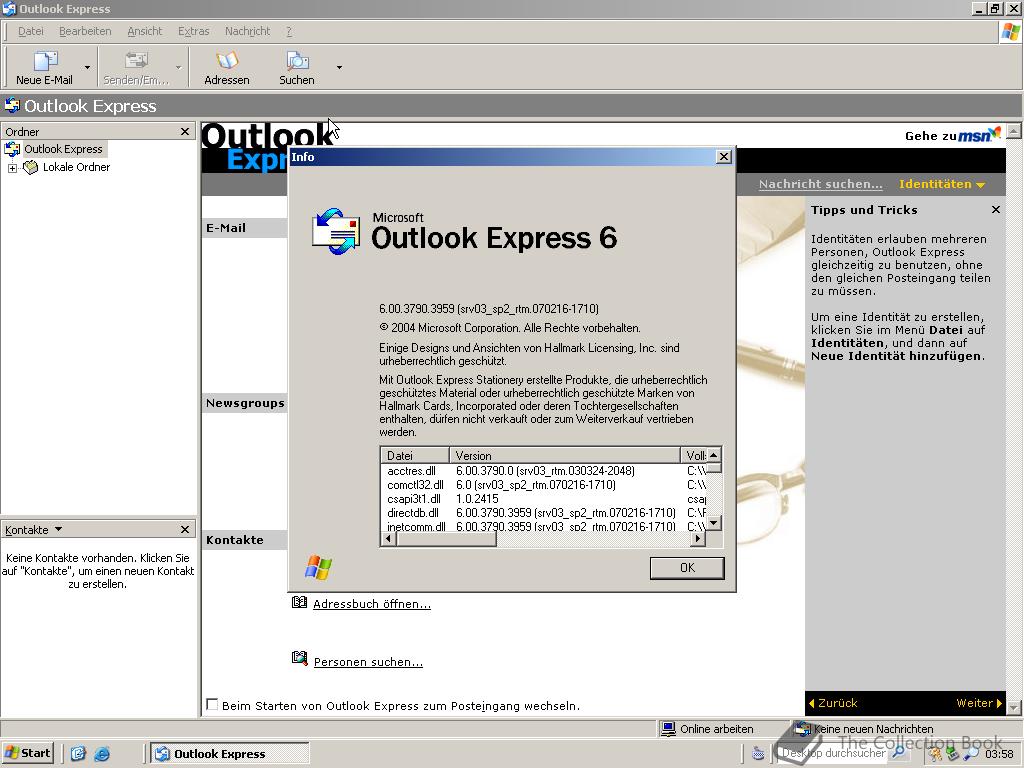
Task: Select the csapi3t1.dll row
Action: coord(543,498)
